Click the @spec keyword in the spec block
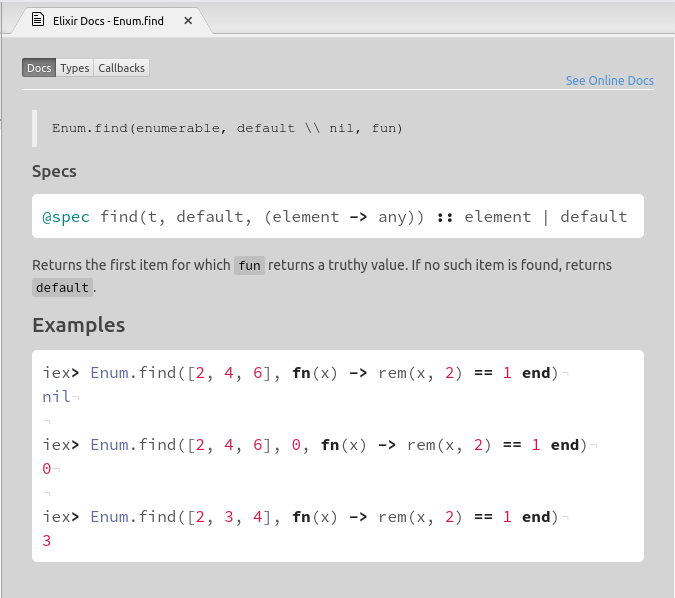 66,217
